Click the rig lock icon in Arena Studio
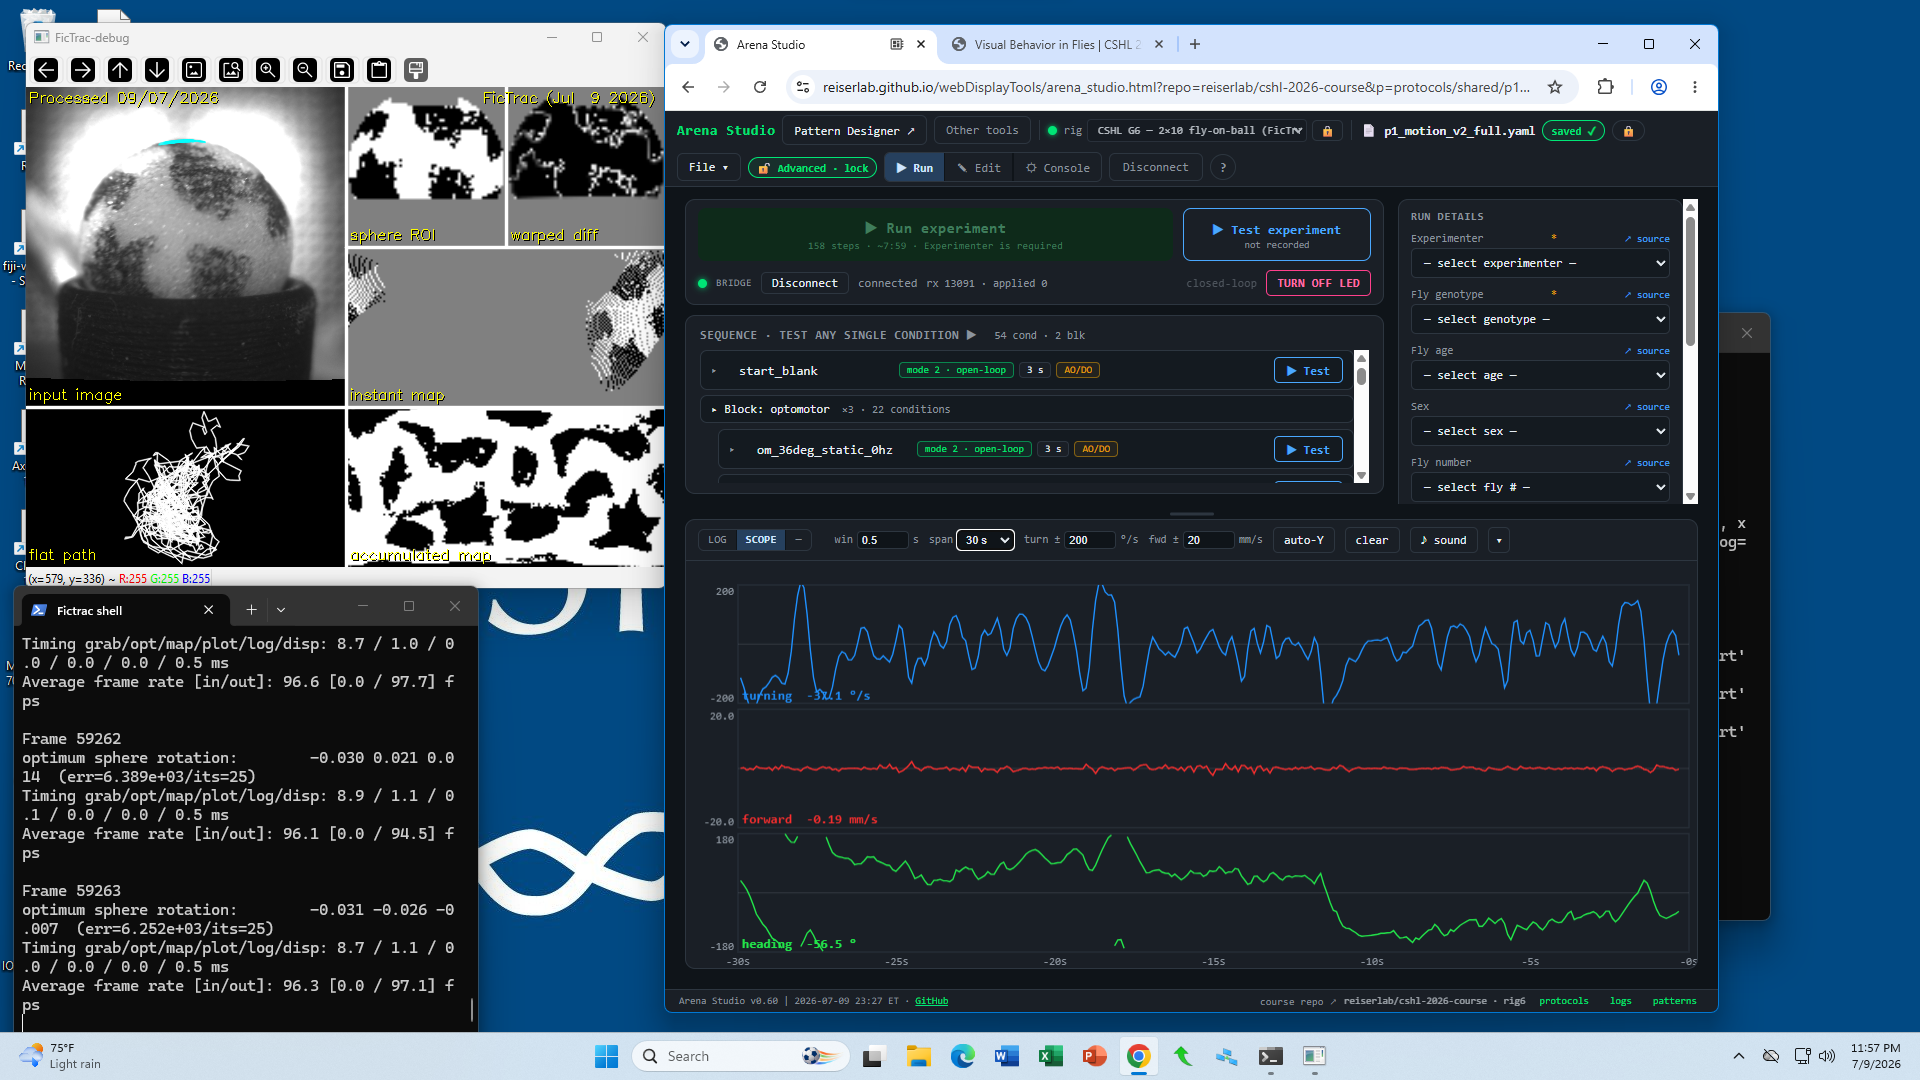 (x=1327, y=131)
